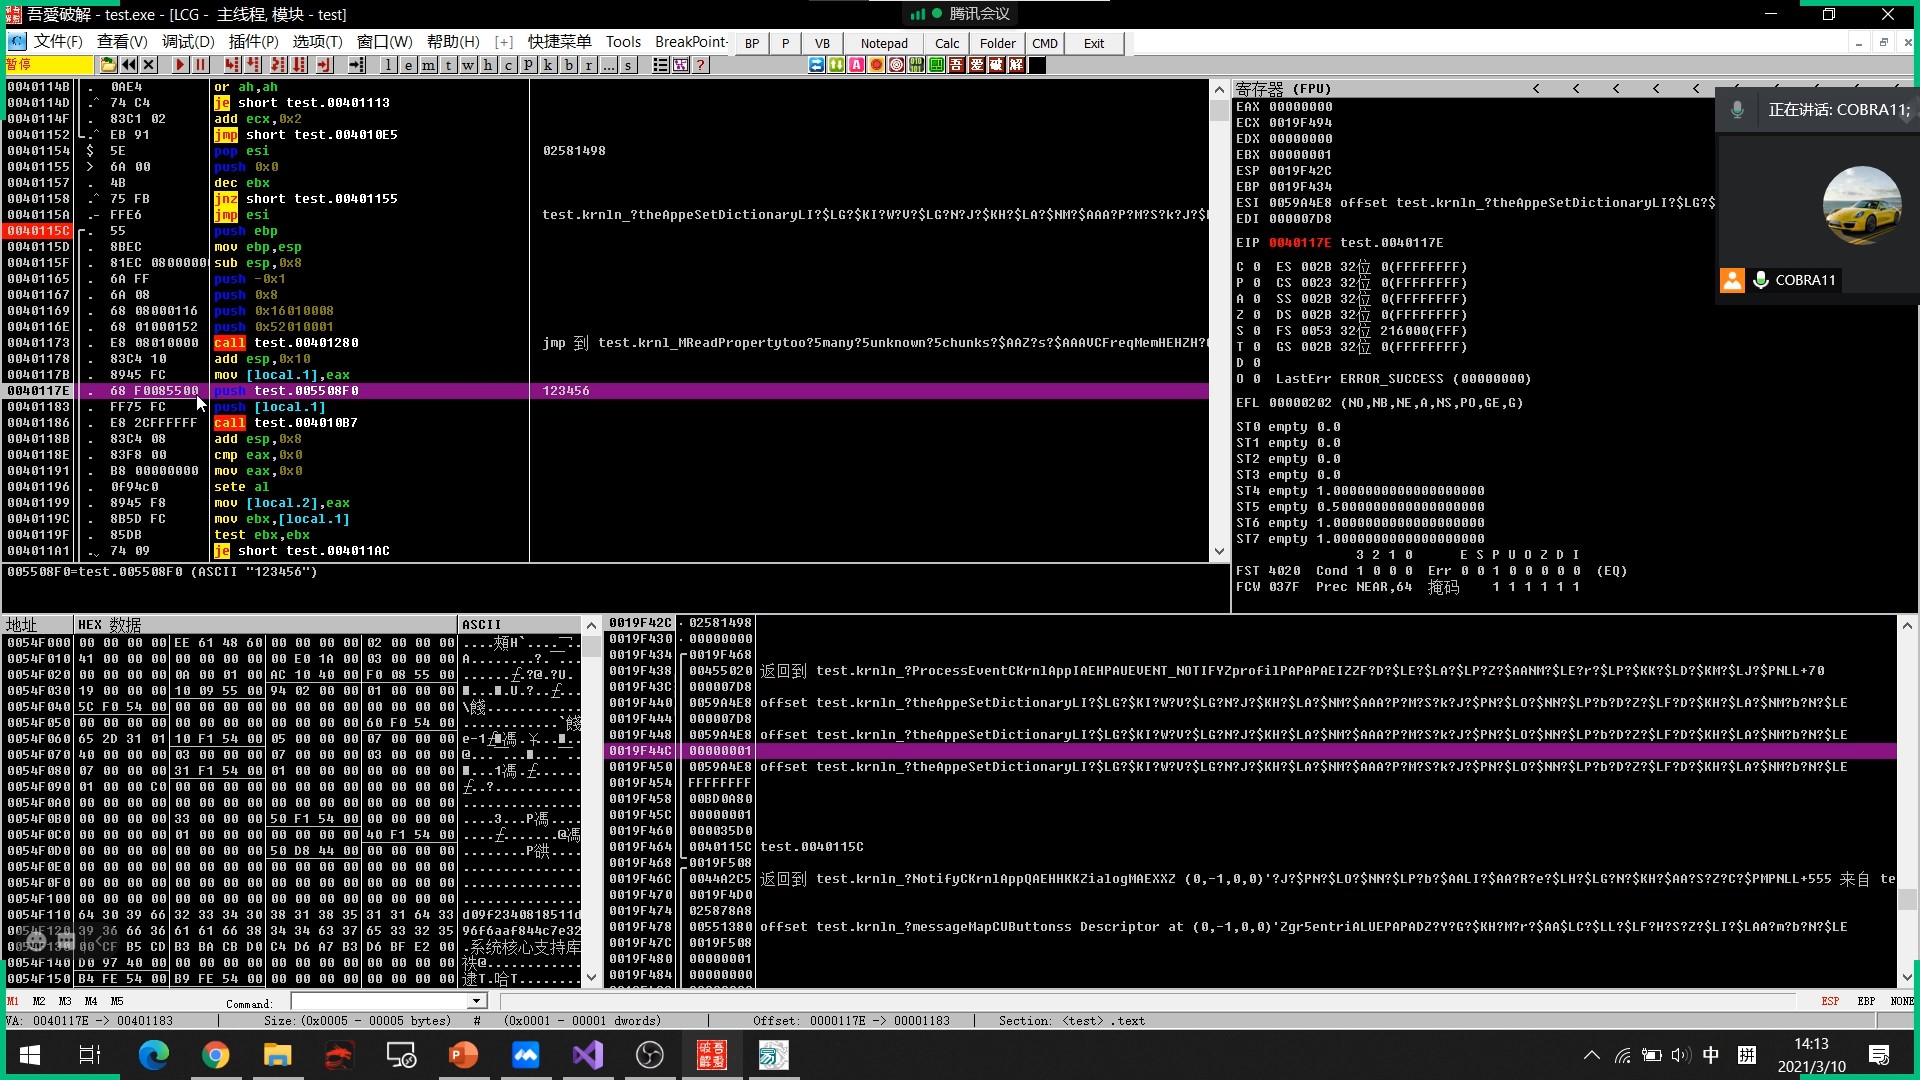Screen dimensions: 1920x1080
Task: Toggle the M5 memory dump tab
Action: point(117,1001)
